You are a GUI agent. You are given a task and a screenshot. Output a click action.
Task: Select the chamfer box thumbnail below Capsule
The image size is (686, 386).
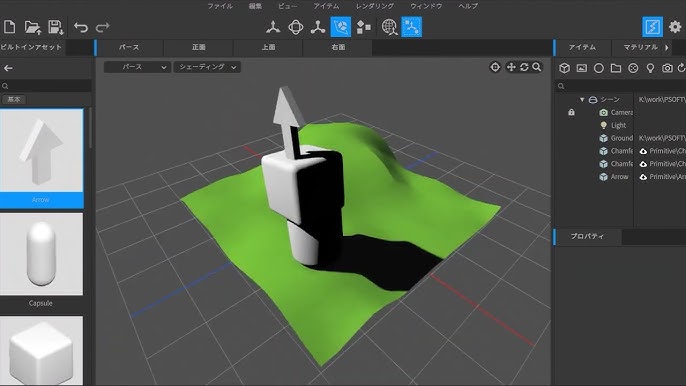pyautogui.click(x=42, y=351)
